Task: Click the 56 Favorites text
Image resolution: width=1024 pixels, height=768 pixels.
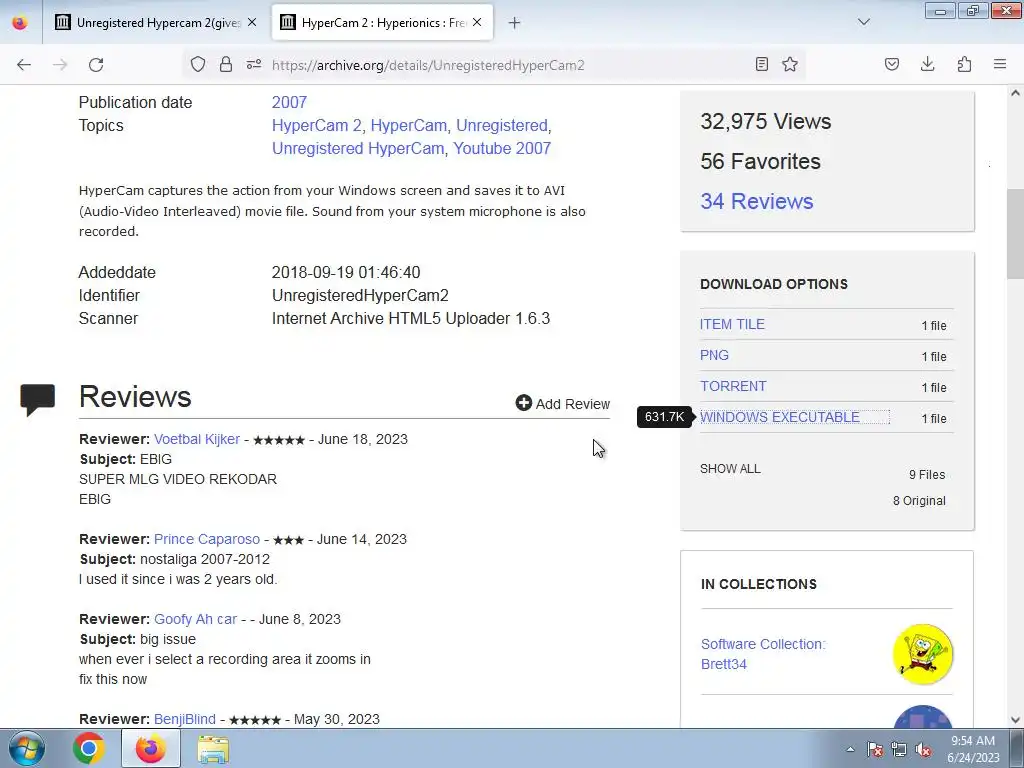Action: (x=760, y=161)
